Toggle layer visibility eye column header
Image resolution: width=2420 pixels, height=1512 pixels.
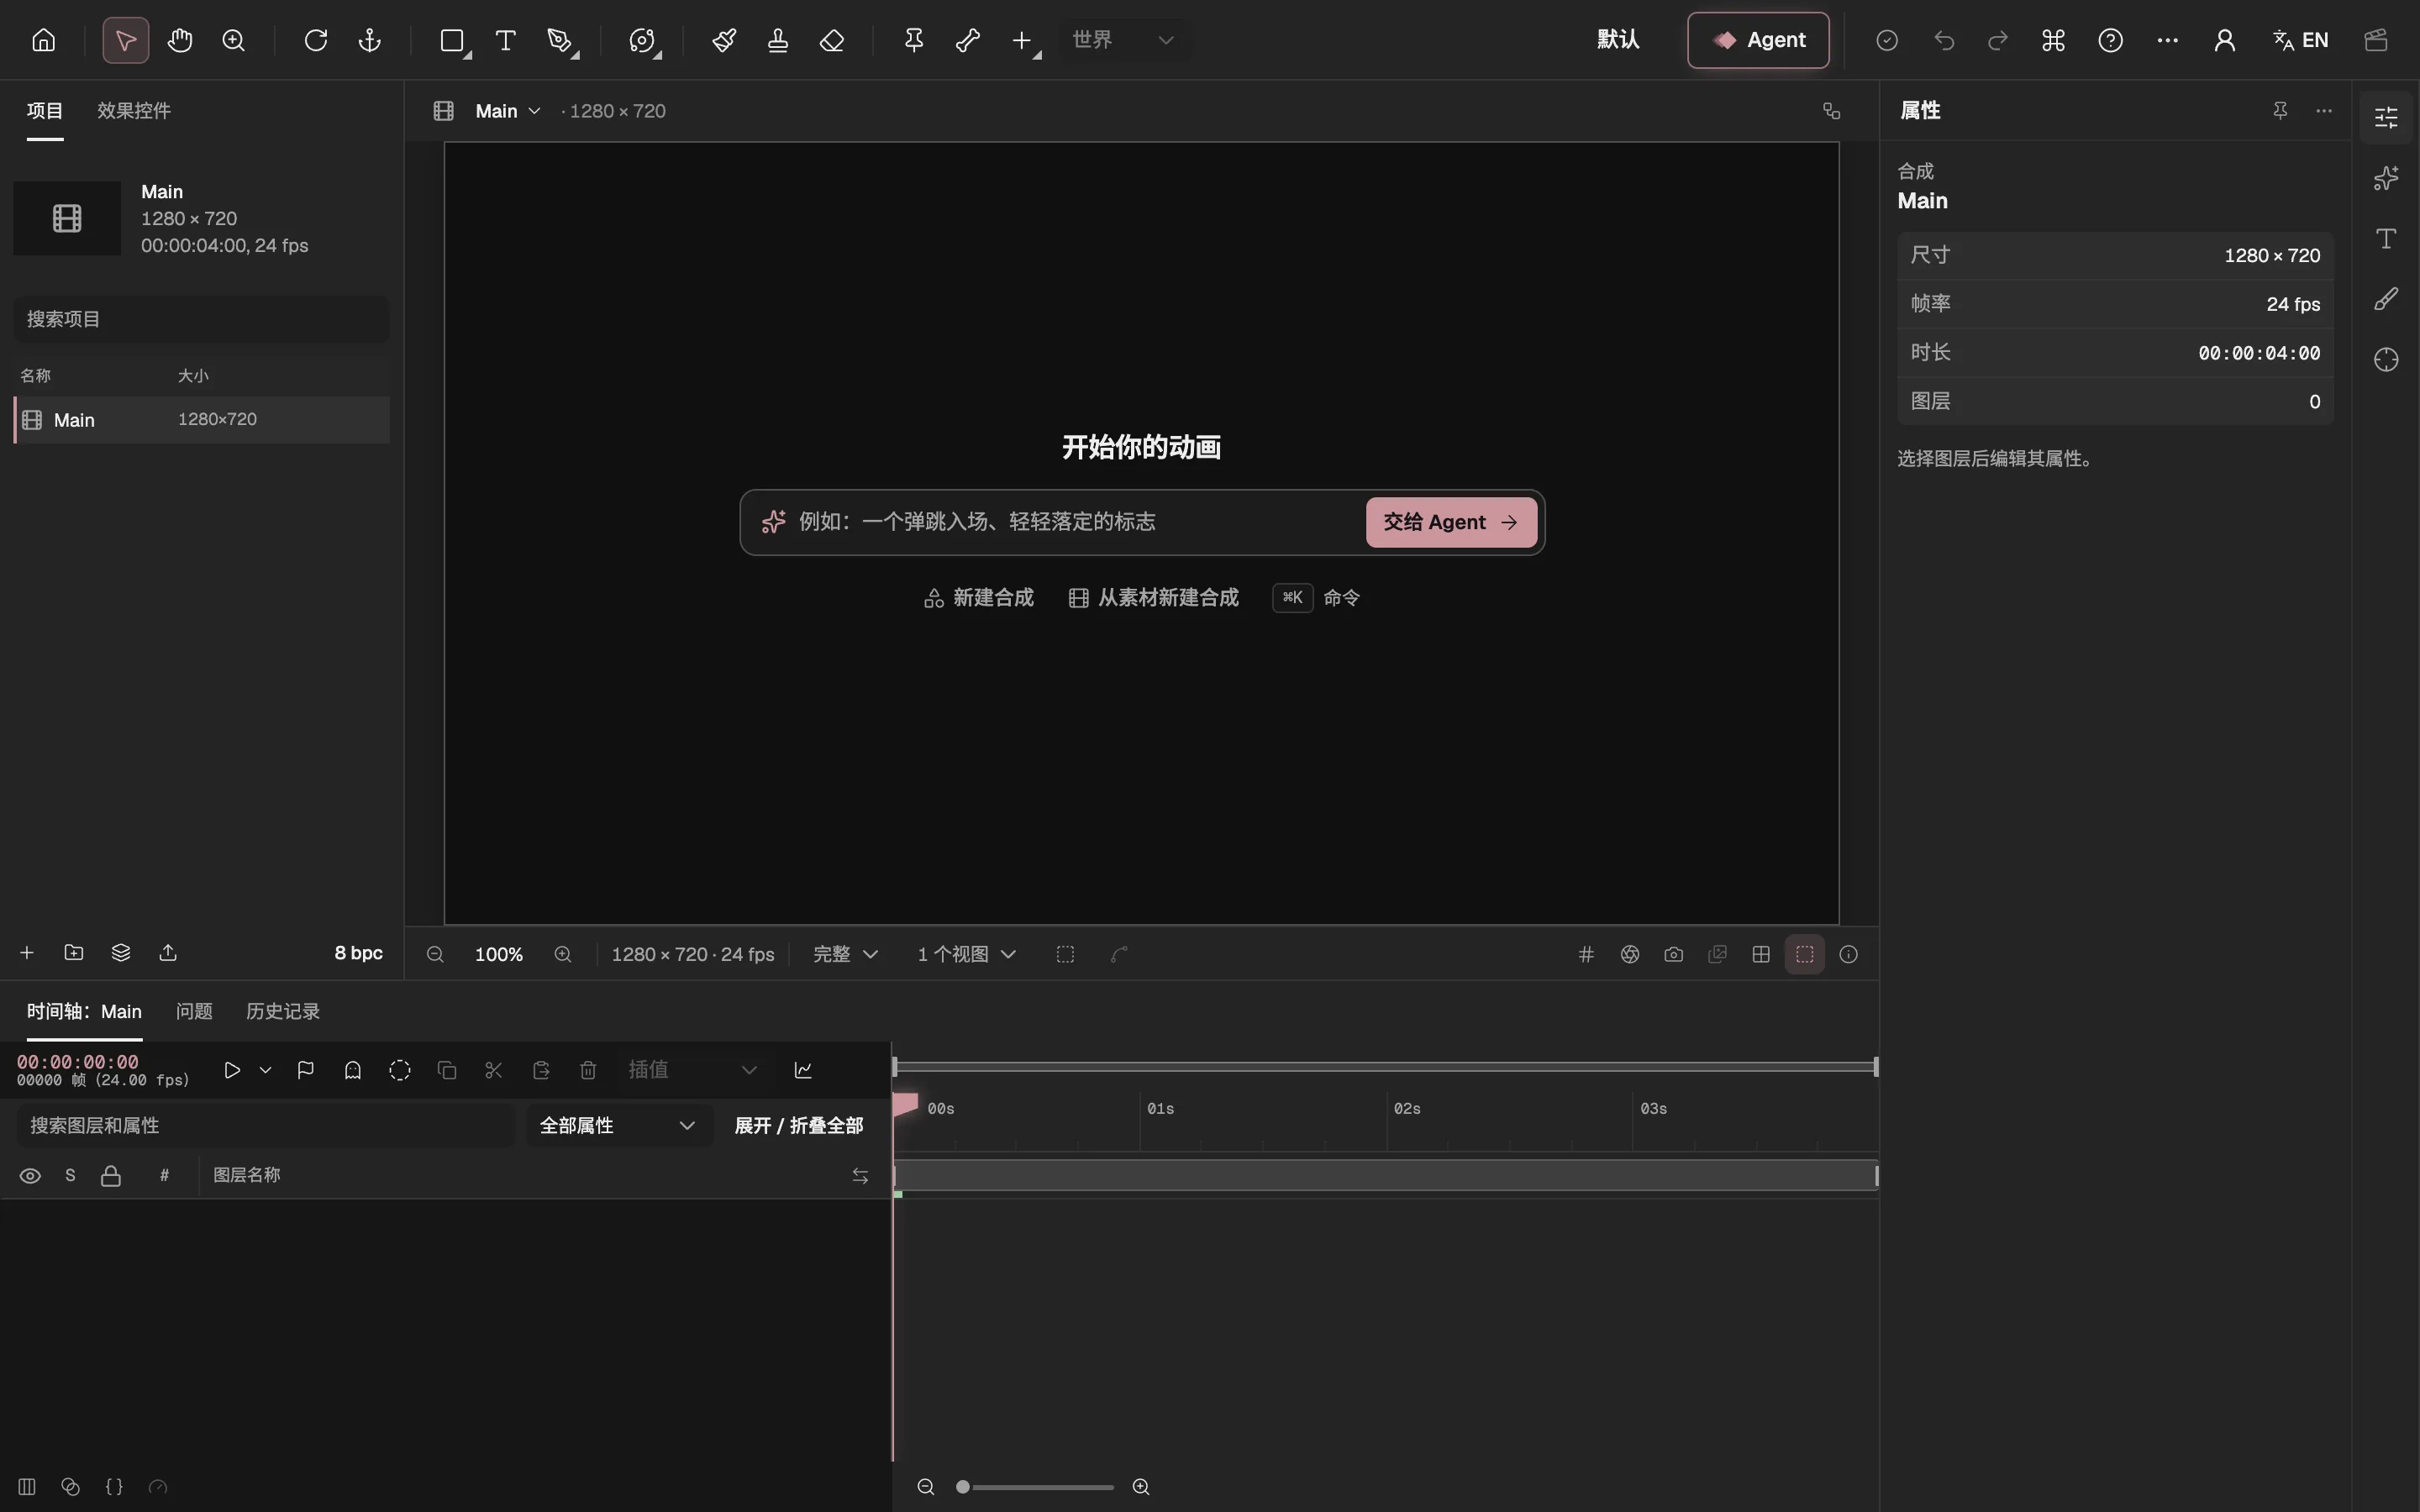pos(30,1176)
